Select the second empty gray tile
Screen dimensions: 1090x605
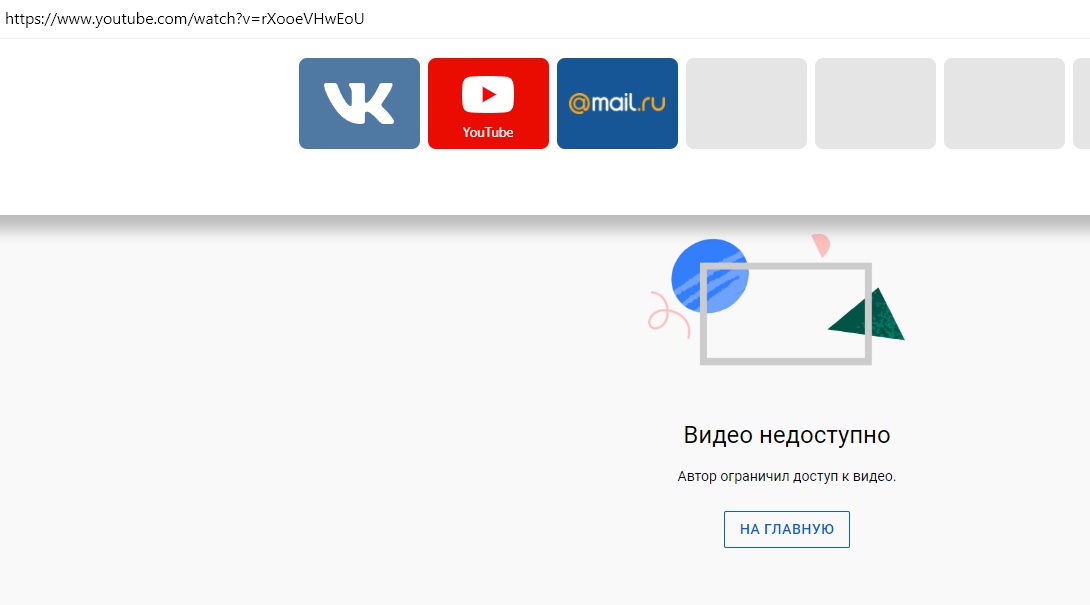coord(875,104)
